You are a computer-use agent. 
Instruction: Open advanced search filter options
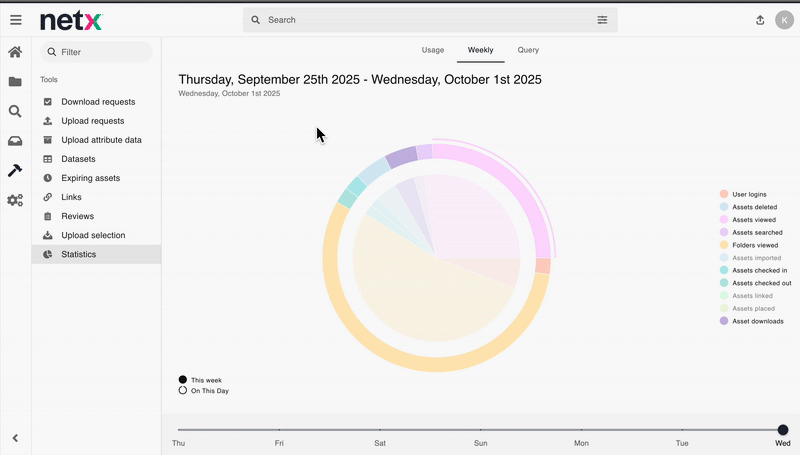coord(602,20)
